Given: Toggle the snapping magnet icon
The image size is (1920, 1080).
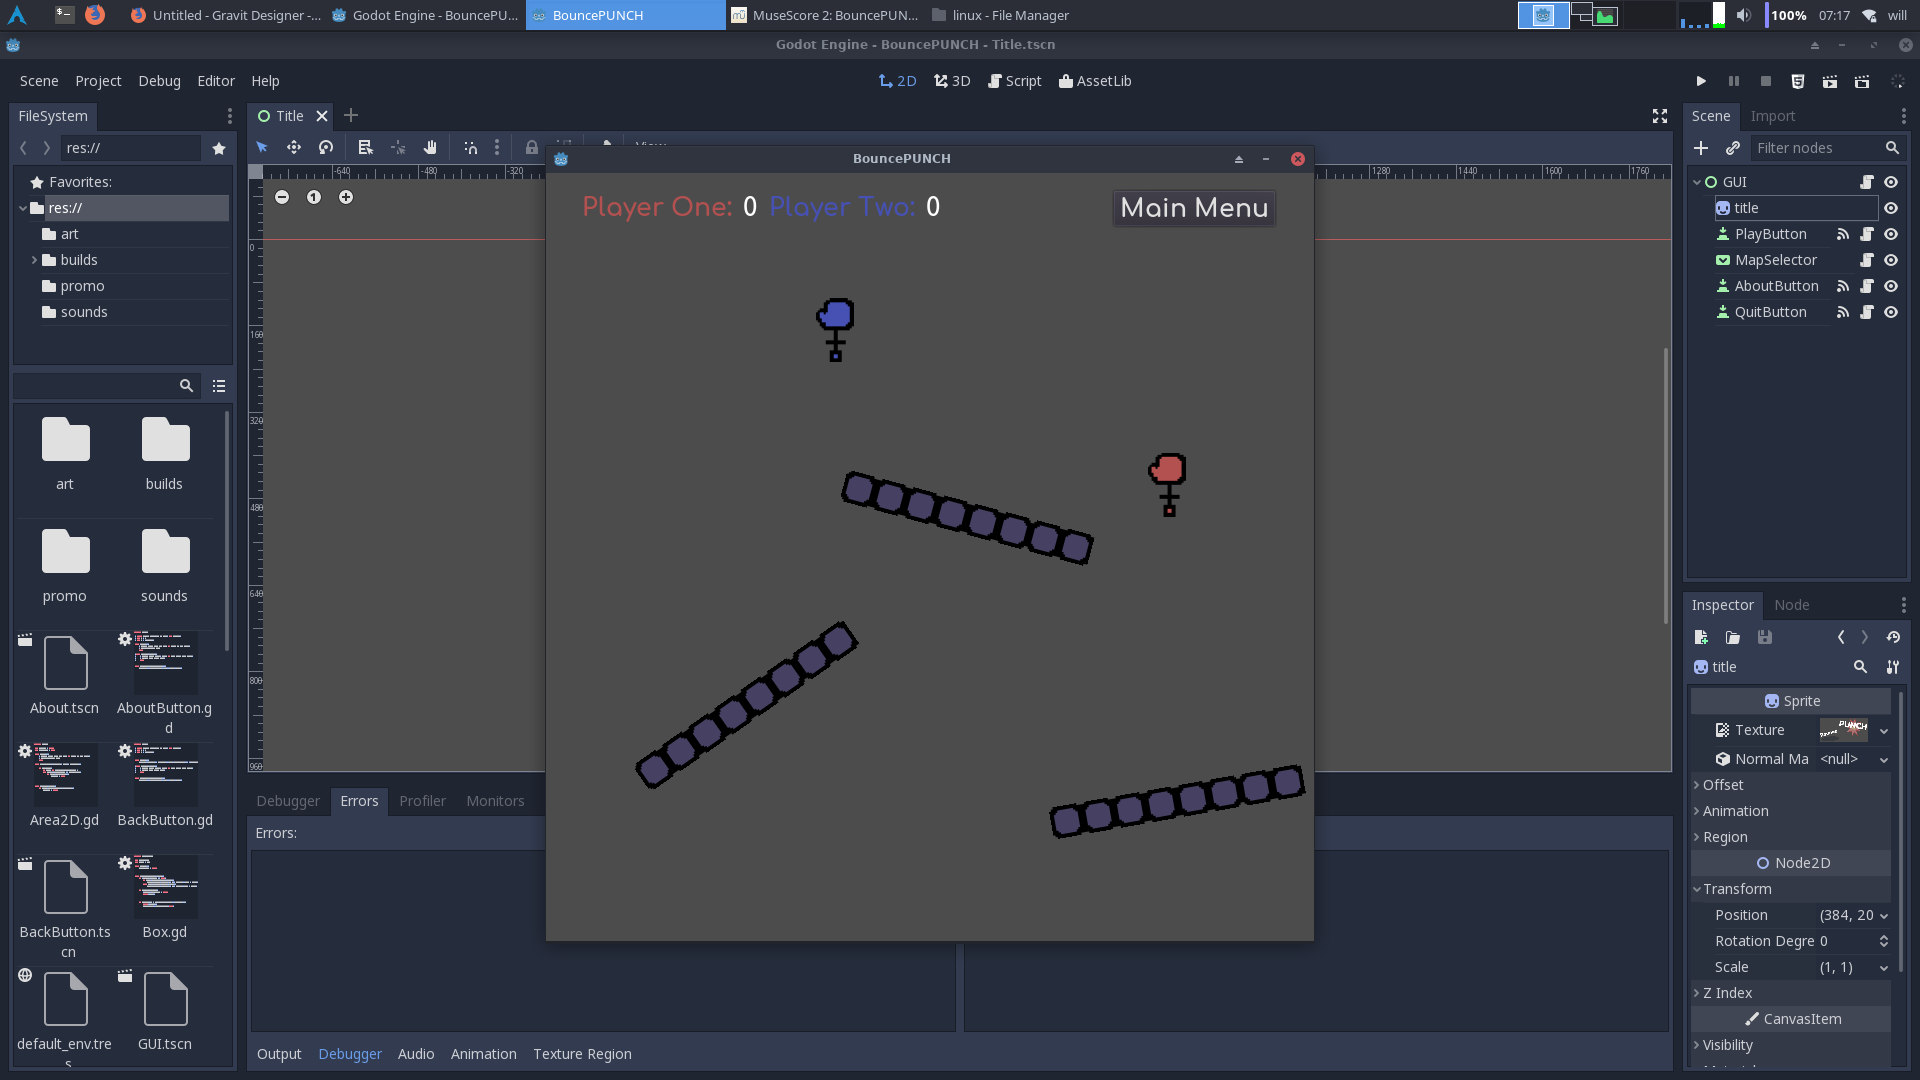Looking at the screenshot, I should point(471,148).
